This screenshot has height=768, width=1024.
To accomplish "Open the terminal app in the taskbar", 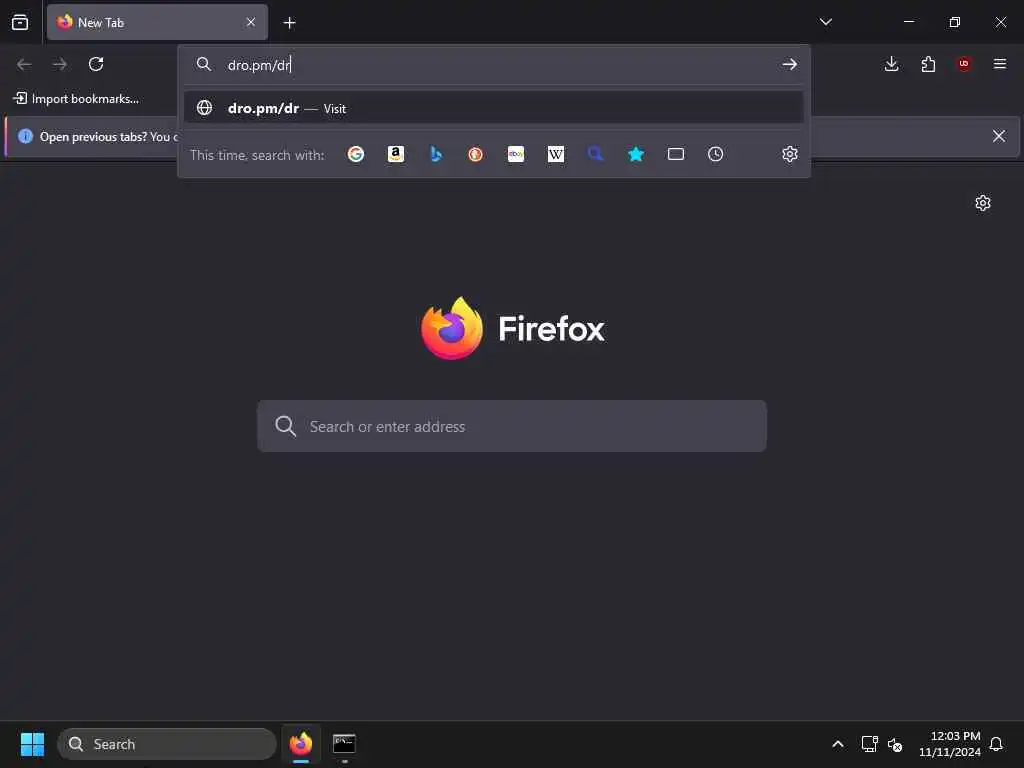I will tap(344, 744).
